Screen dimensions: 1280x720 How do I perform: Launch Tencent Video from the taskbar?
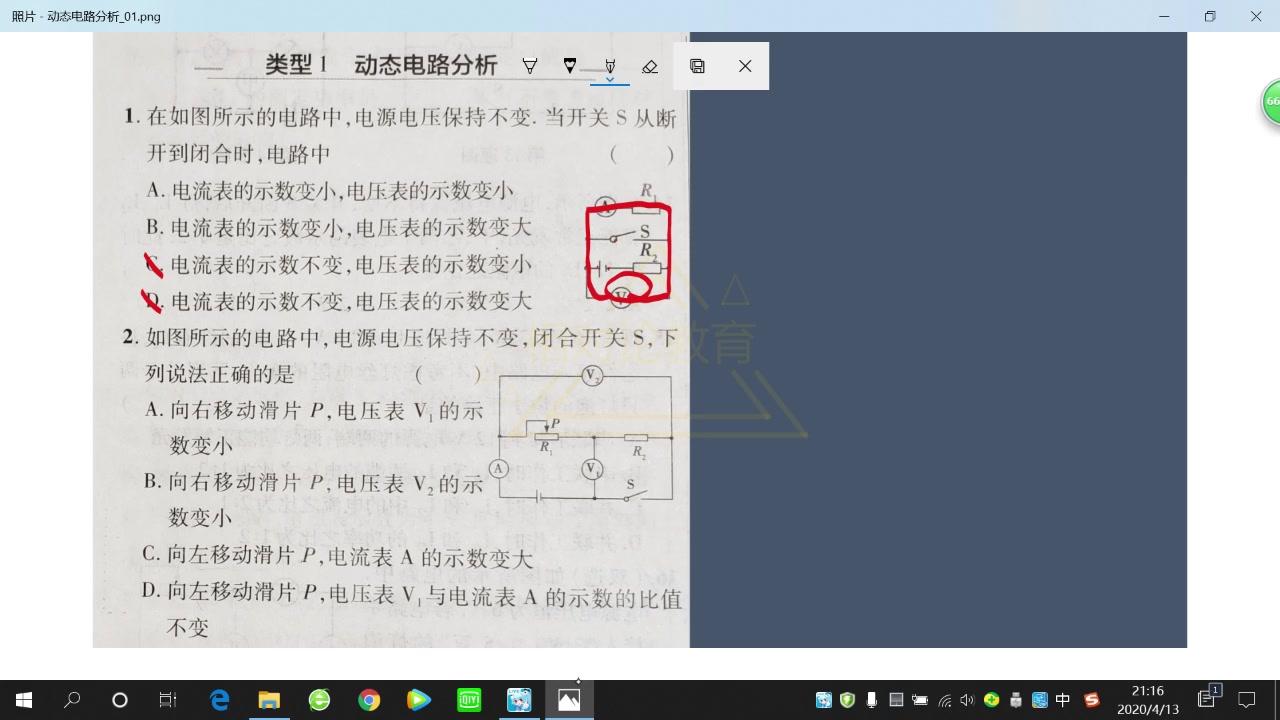[419, 700]
